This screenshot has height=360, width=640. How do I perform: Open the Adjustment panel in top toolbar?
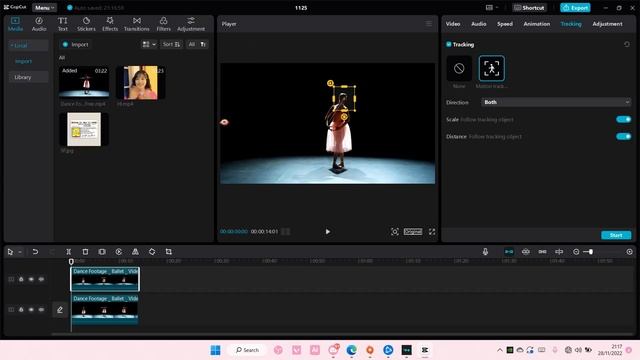(191, 24)
